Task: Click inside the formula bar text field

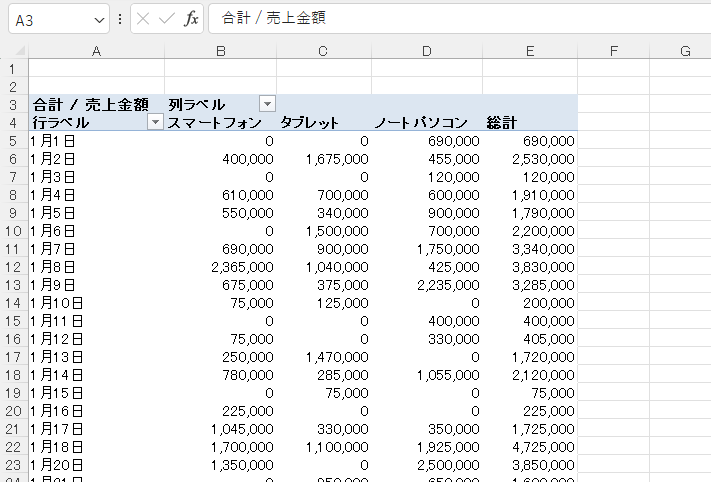Action: (459, 19)
